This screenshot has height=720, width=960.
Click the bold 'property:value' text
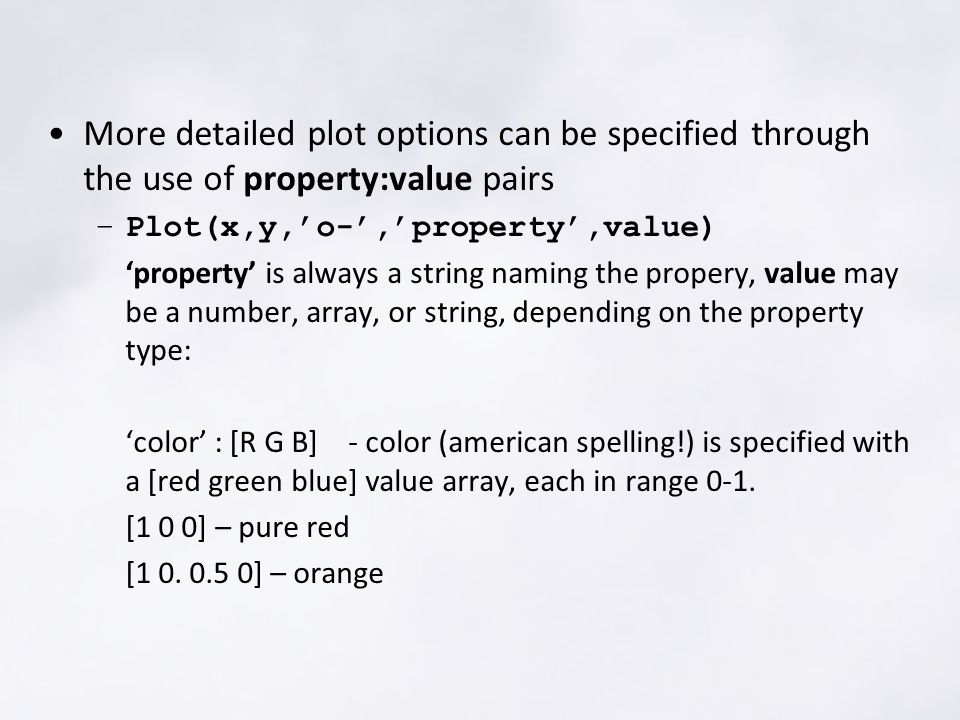358,179
